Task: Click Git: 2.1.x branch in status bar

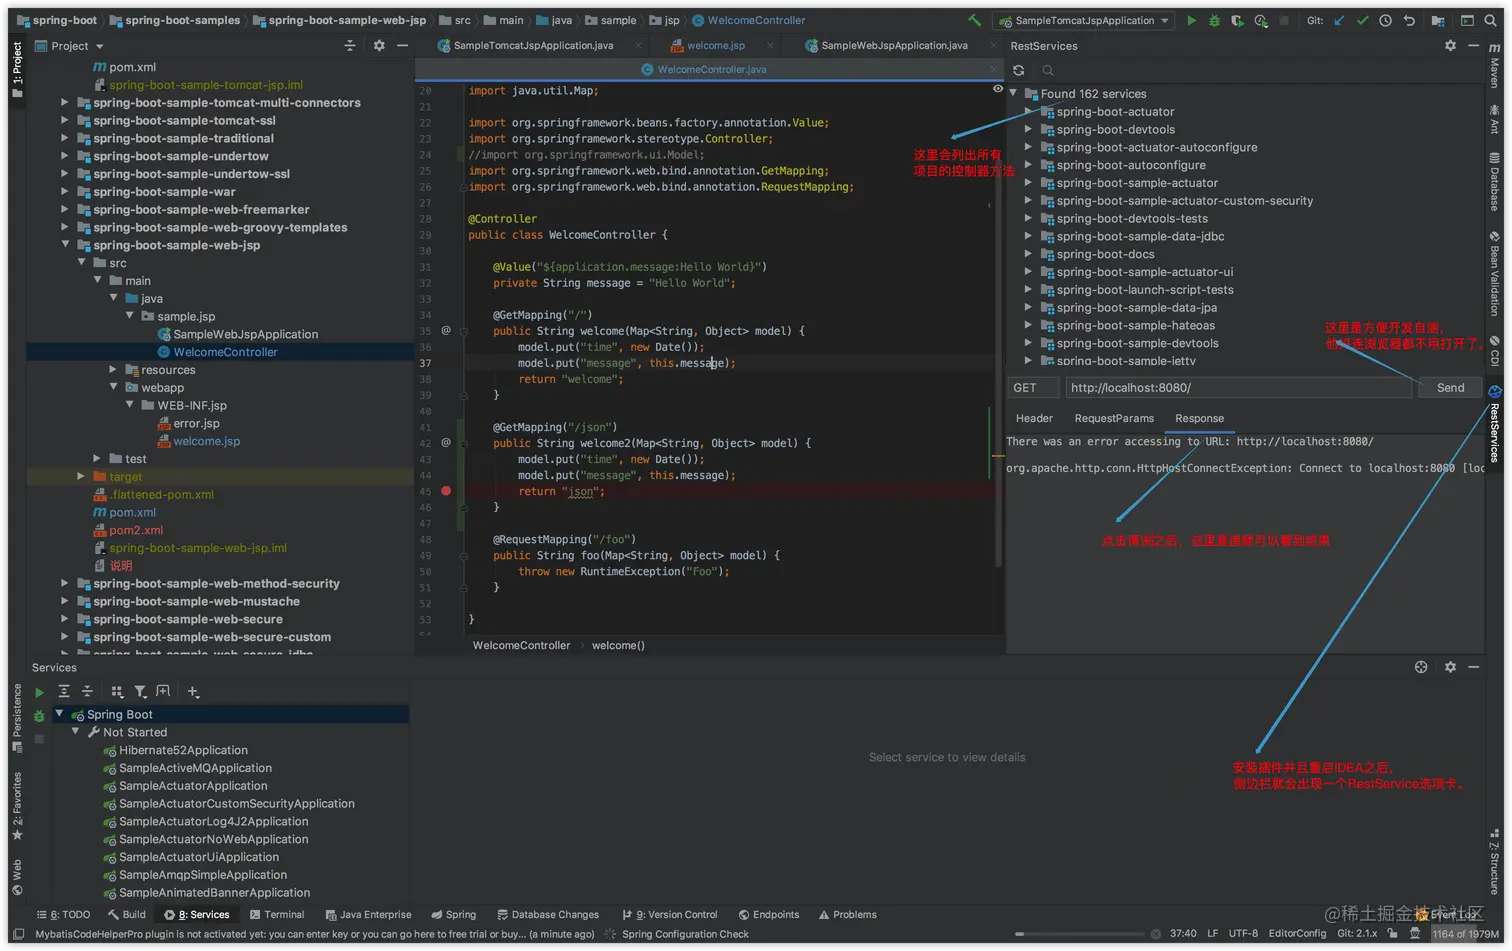Action: tap(1358, 934)
